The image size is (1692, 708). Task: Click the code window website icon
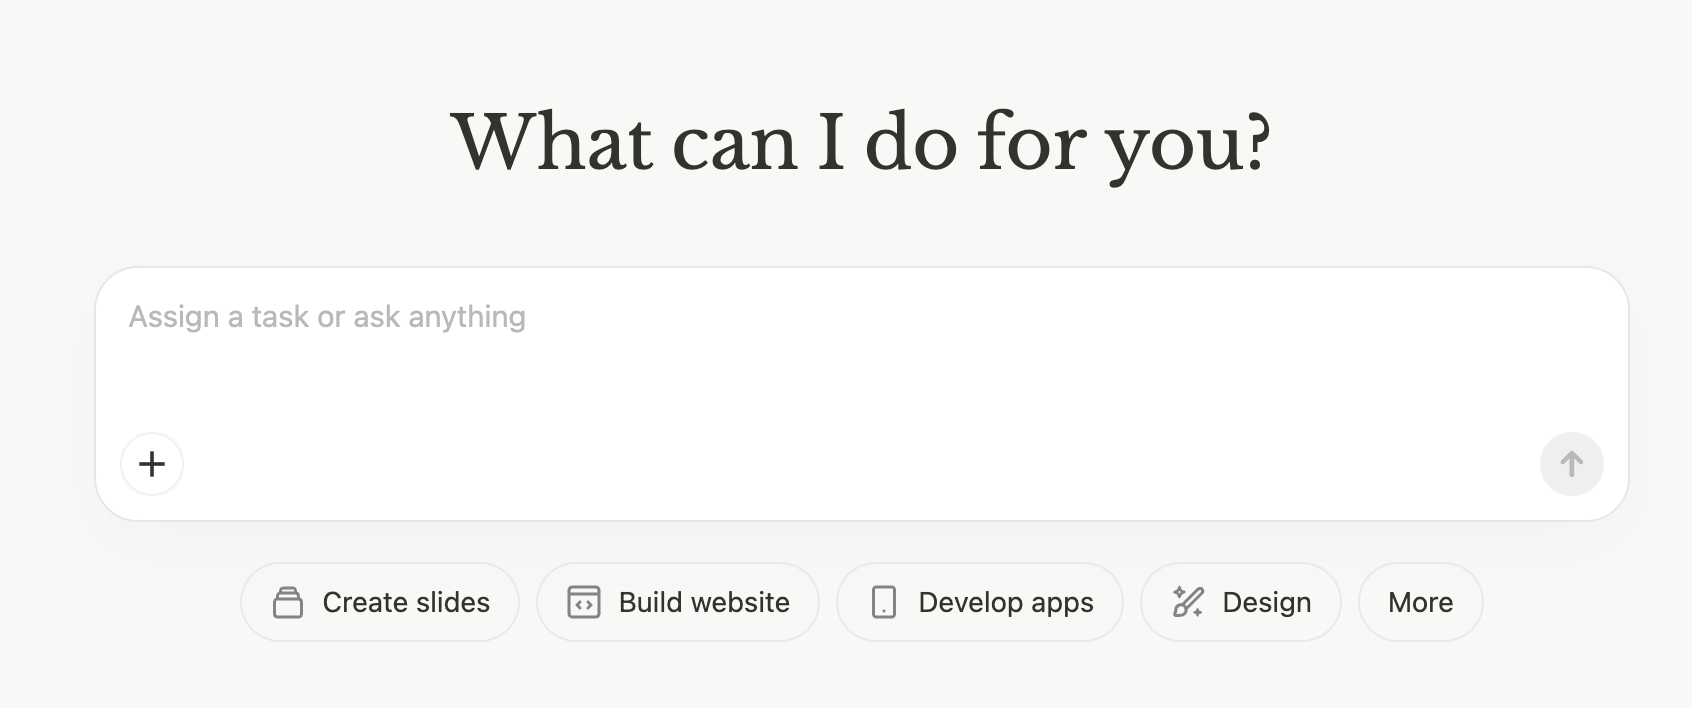(x=584, y=602)
